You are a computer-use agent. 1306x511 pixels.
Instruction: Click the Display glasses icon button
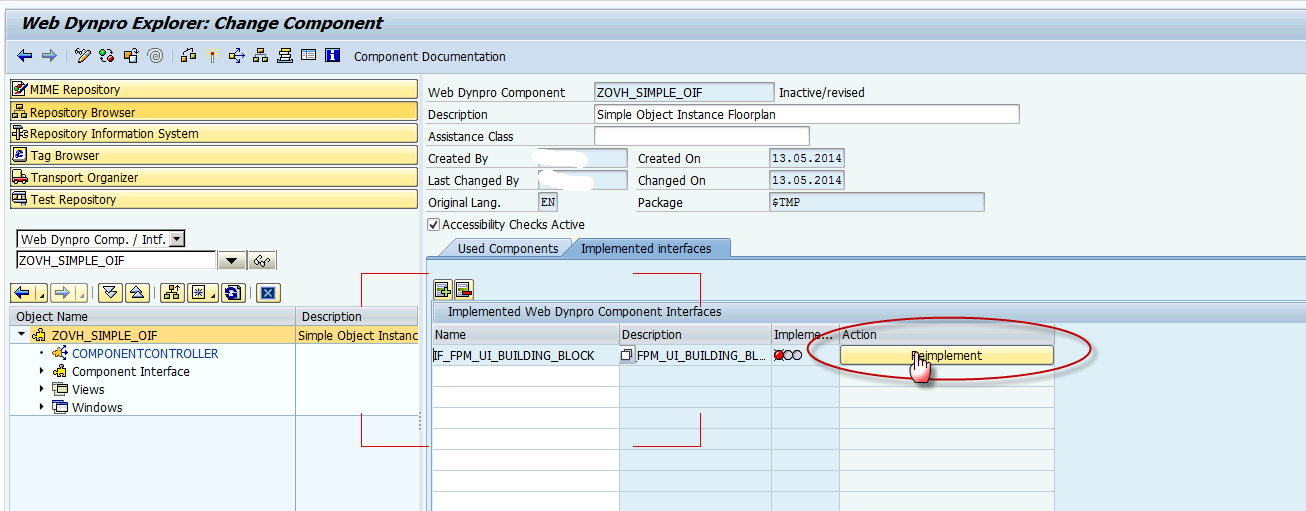(263, 261)
